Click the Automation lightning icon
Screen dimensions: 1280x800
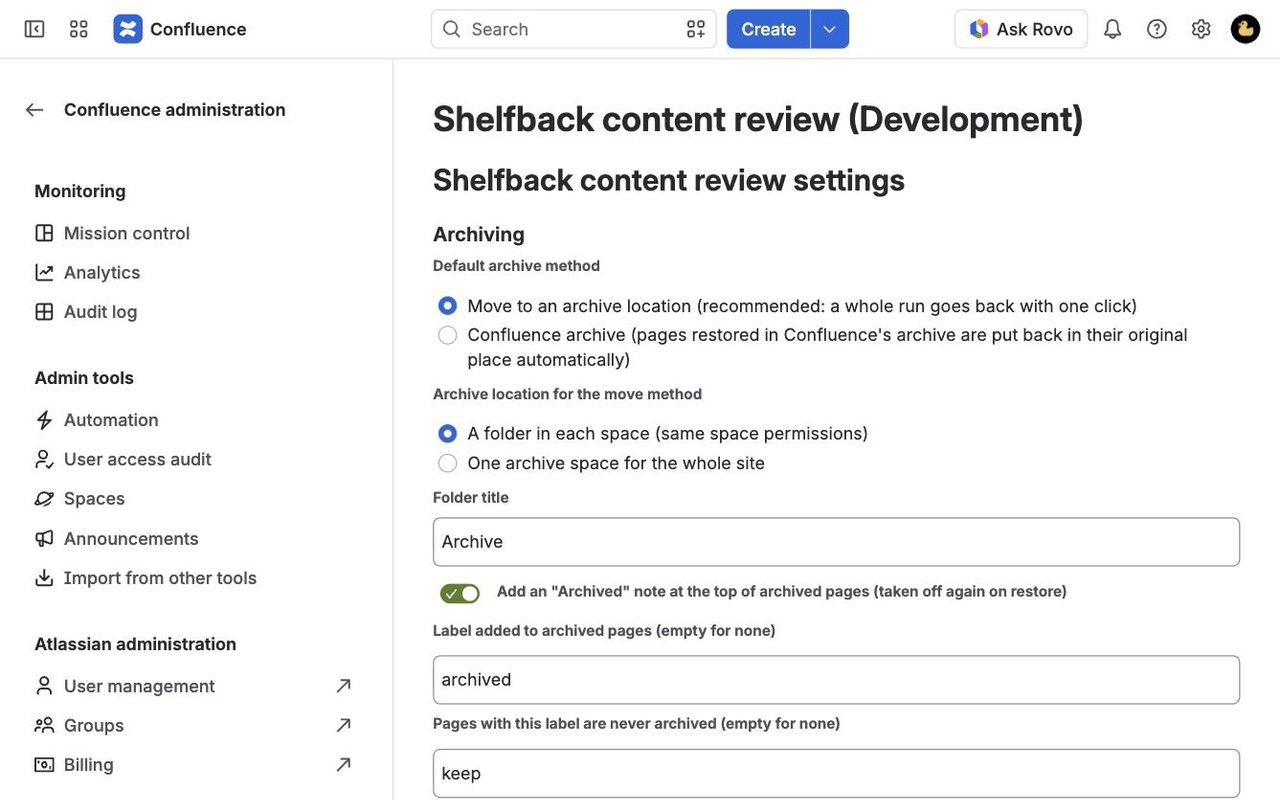pyautogui.click(x=44, y=420)
